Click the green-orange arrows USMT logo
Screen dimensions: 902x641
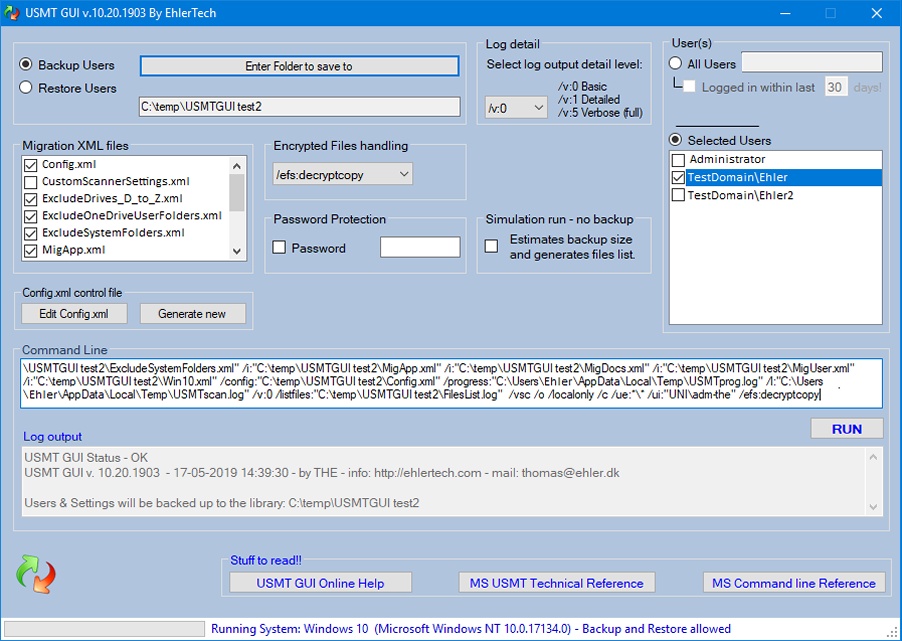(x=36, y=574)
